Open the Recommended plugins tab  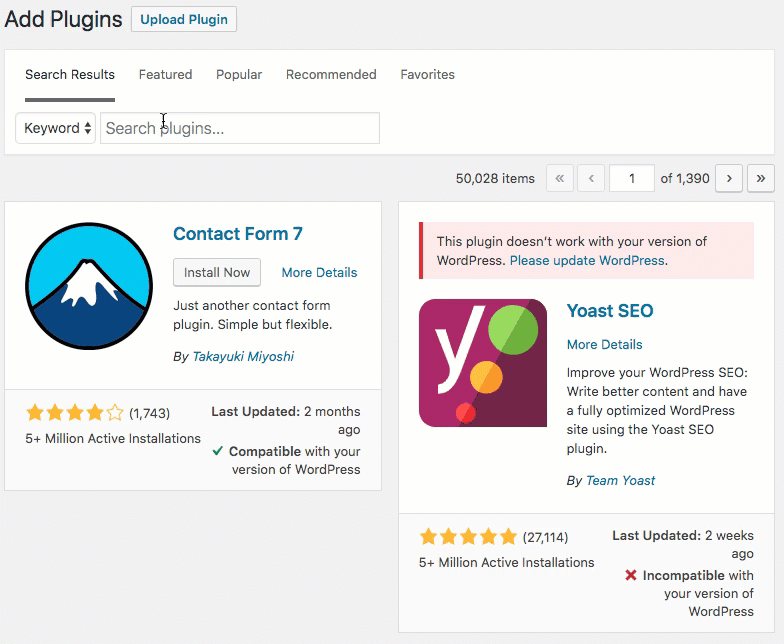point(331,74)
